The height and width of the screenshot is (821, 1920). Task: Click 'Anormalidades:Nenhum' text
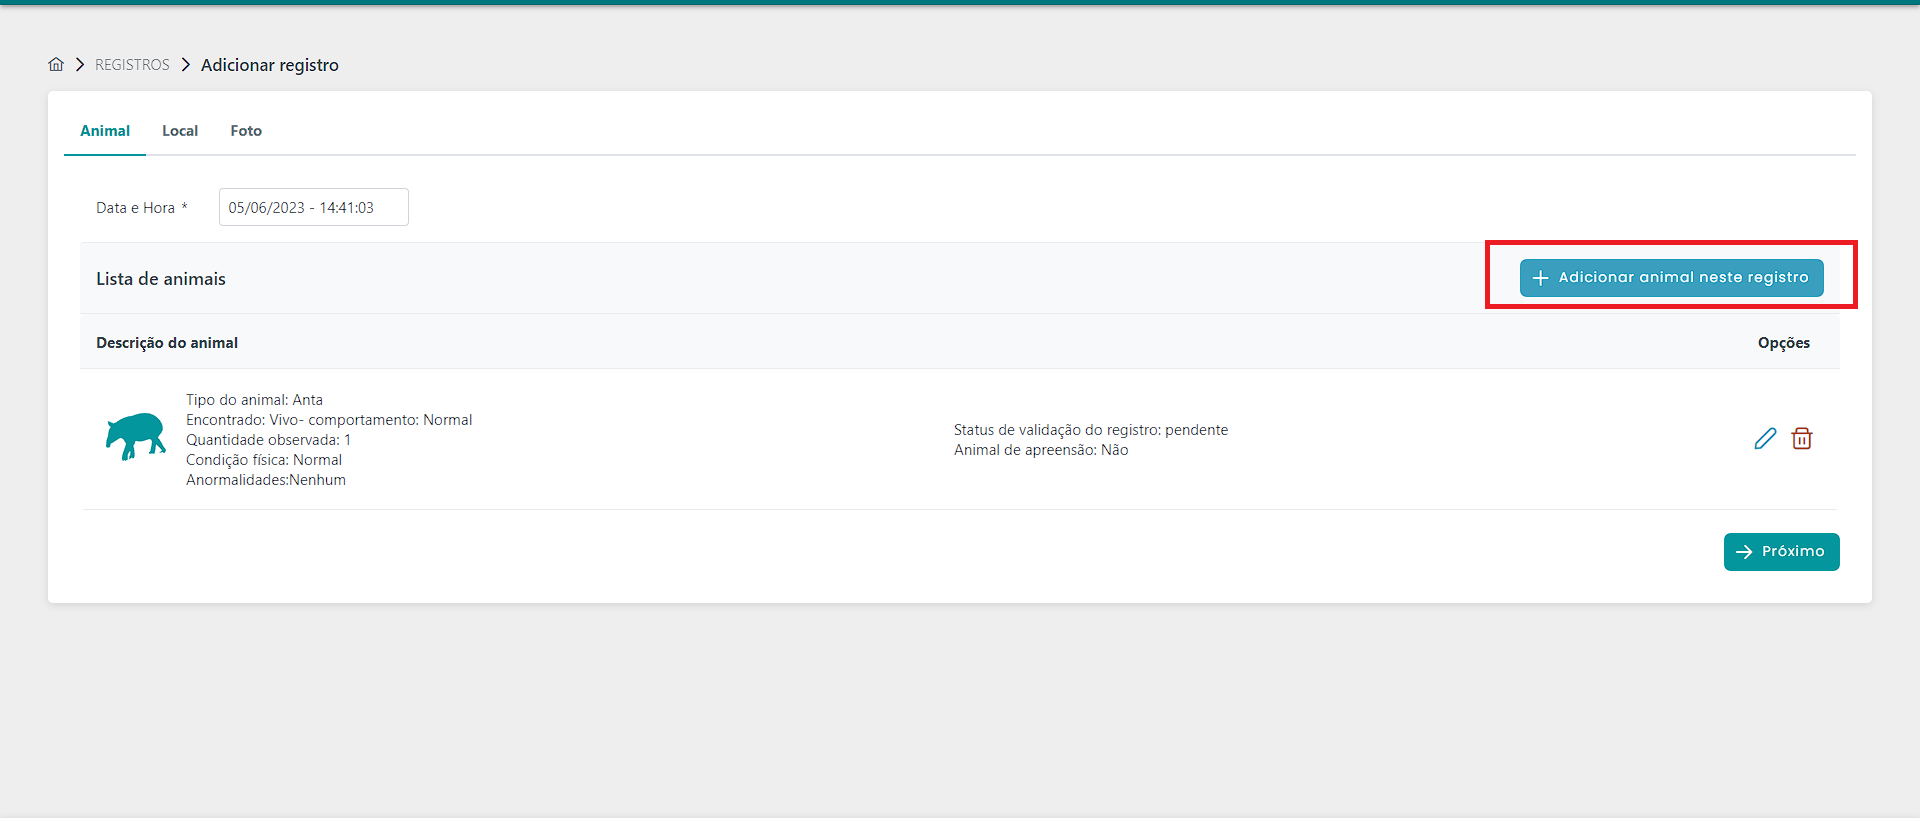[266, 480]
